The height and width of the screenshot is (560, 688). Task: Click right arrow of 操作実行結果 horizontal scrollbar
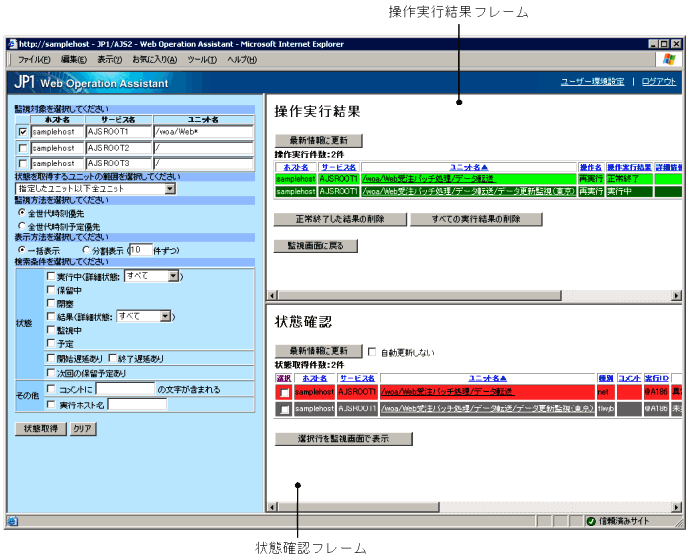click(x=677, y=296)
